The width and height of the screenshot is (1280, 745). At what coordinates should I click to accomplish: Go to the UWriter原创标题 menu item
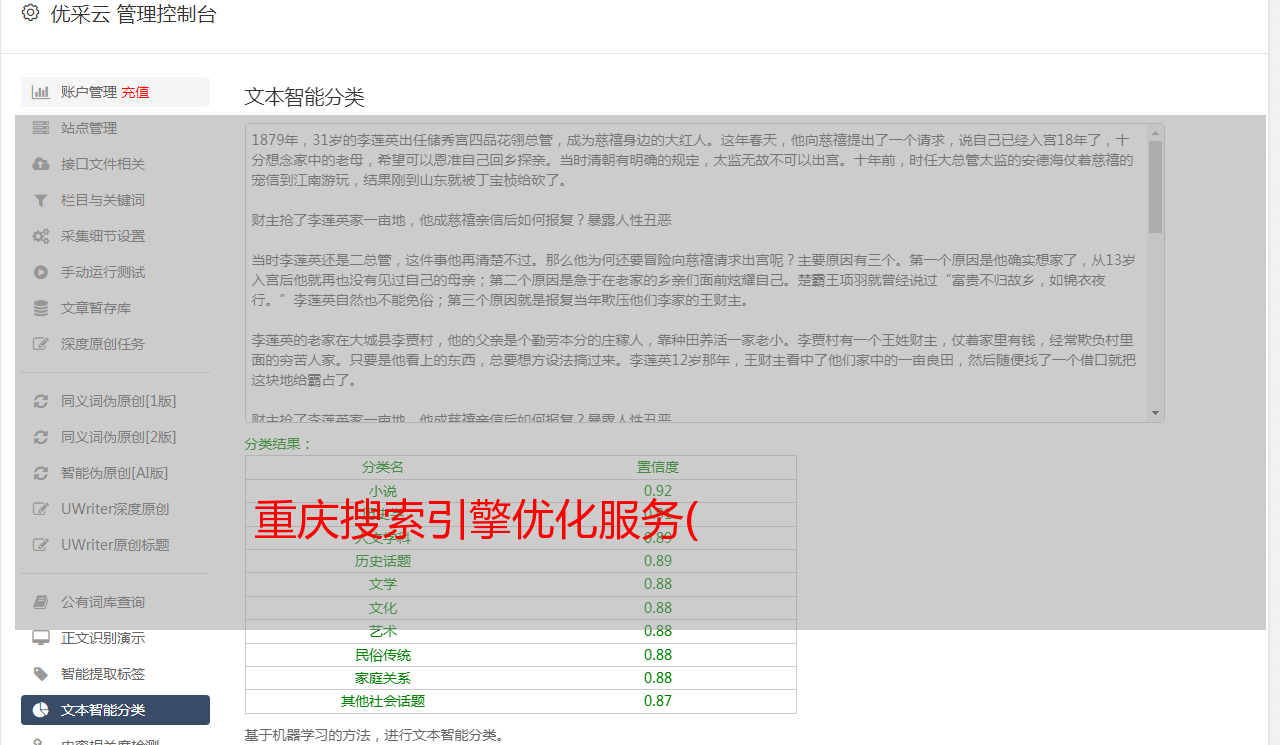(x=115, y=545)
